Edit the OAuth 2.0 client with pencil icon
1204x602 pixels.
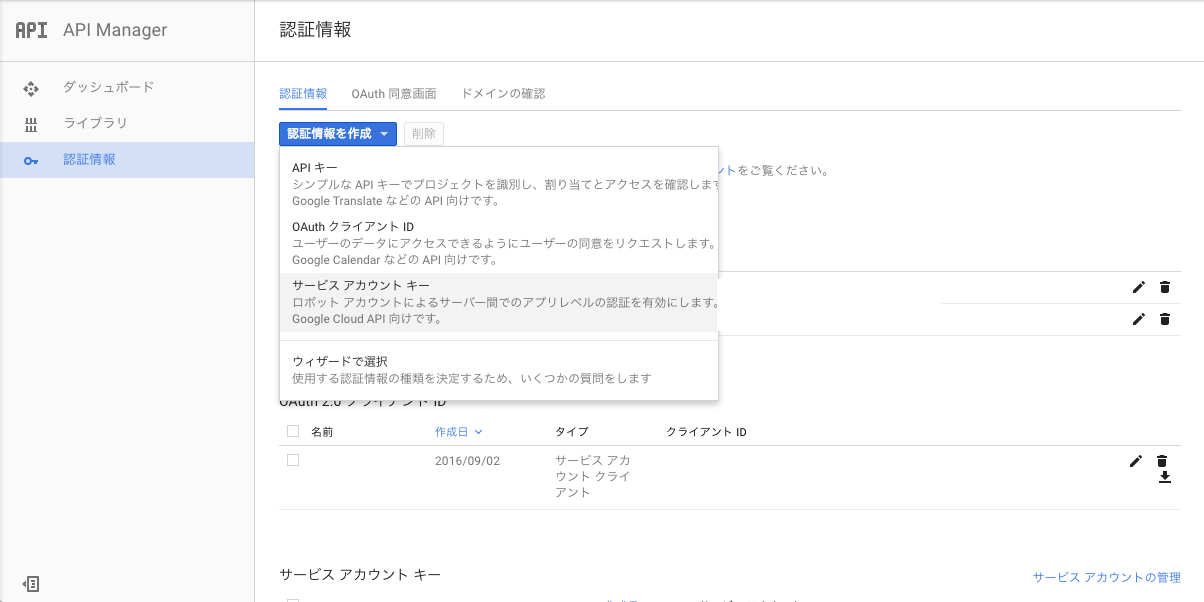1135,461
